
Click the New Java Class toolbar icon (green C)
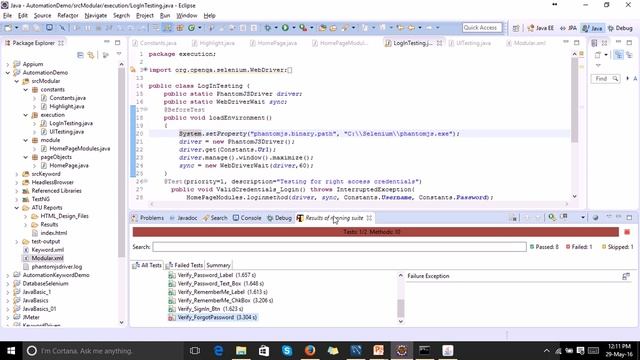[191, 28]
